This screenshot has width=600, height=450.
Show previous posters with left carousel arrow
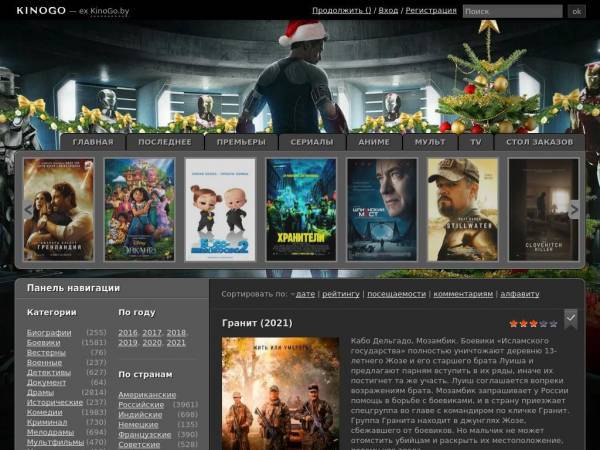pos(28,209)
